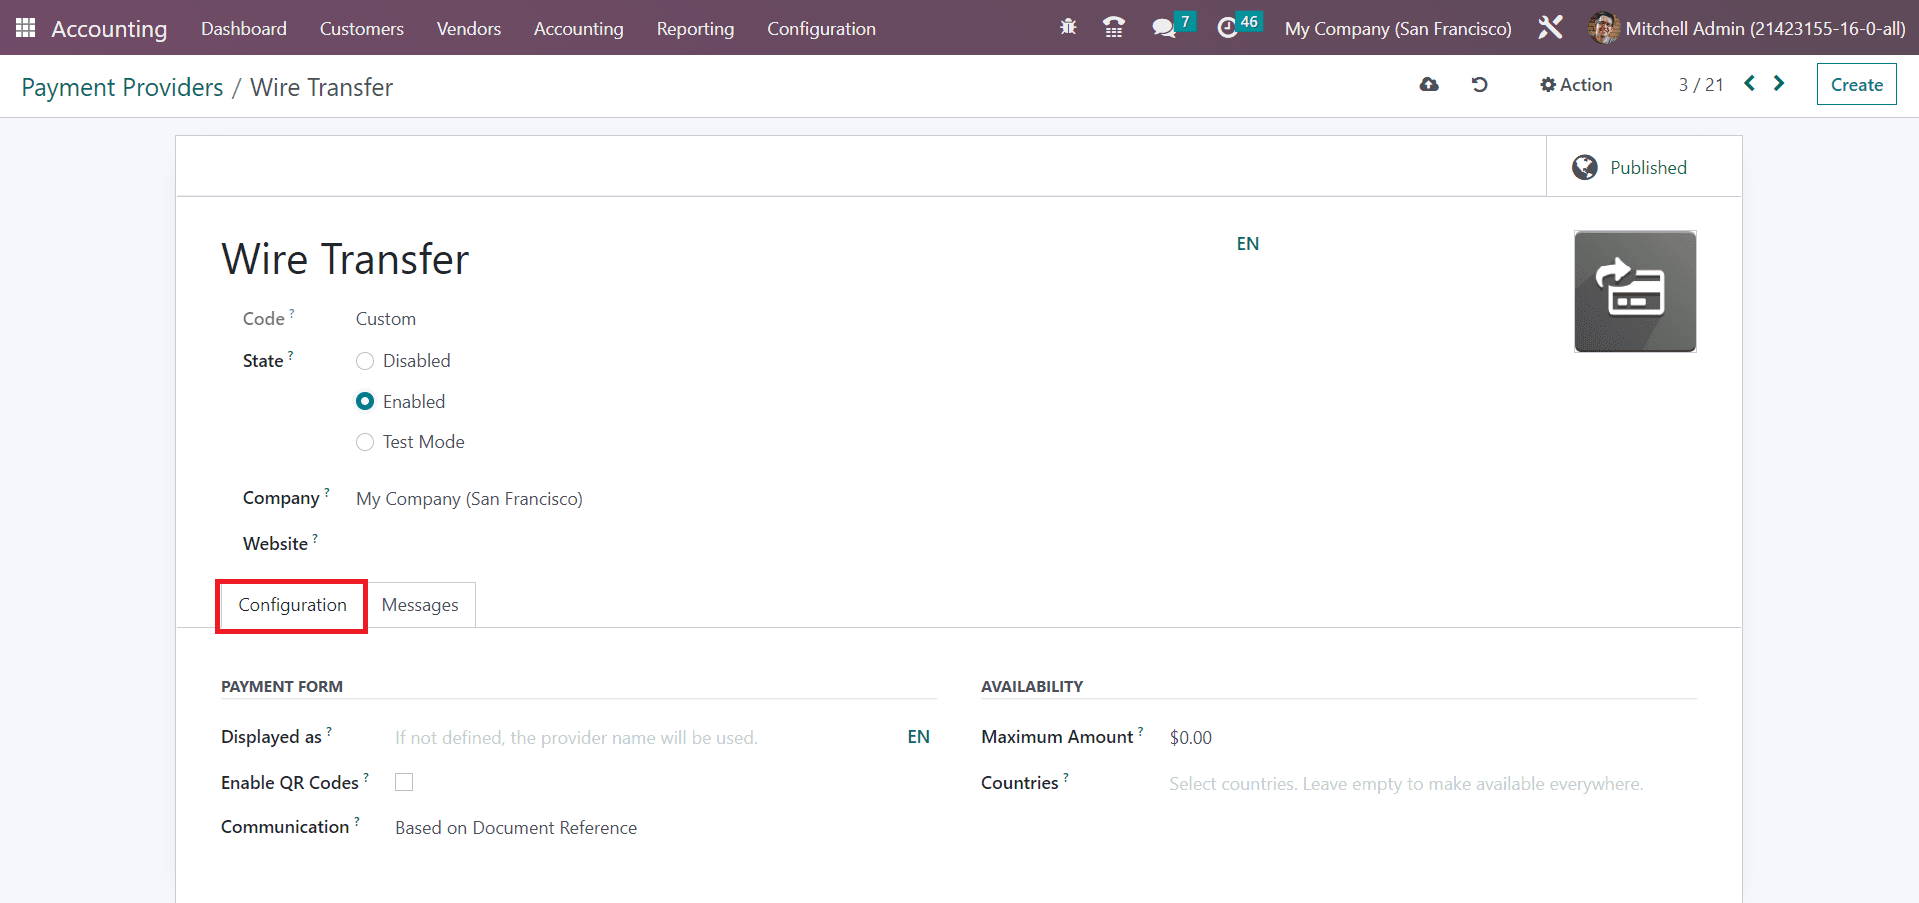Toggle the Enable QR Codes checkbox
Image resolution: width=1919 pixels, height=903 pixels.
(x=404, y=782)
